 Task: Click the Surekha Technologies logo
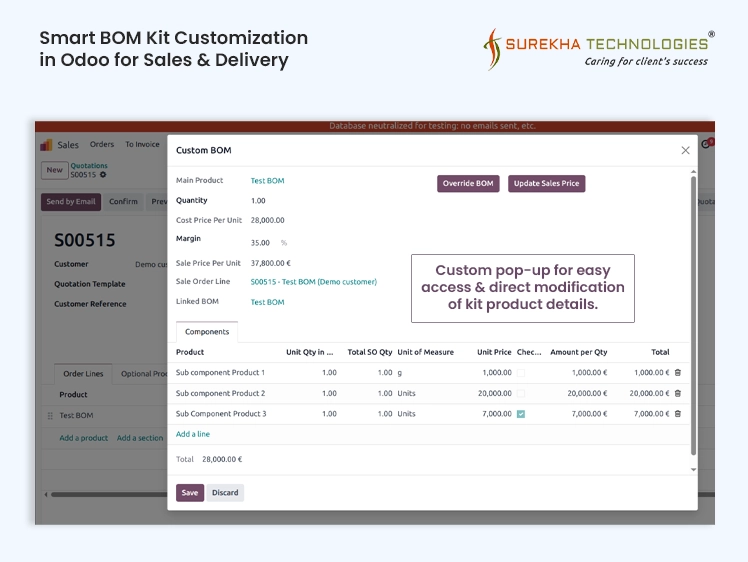[597, 47]
